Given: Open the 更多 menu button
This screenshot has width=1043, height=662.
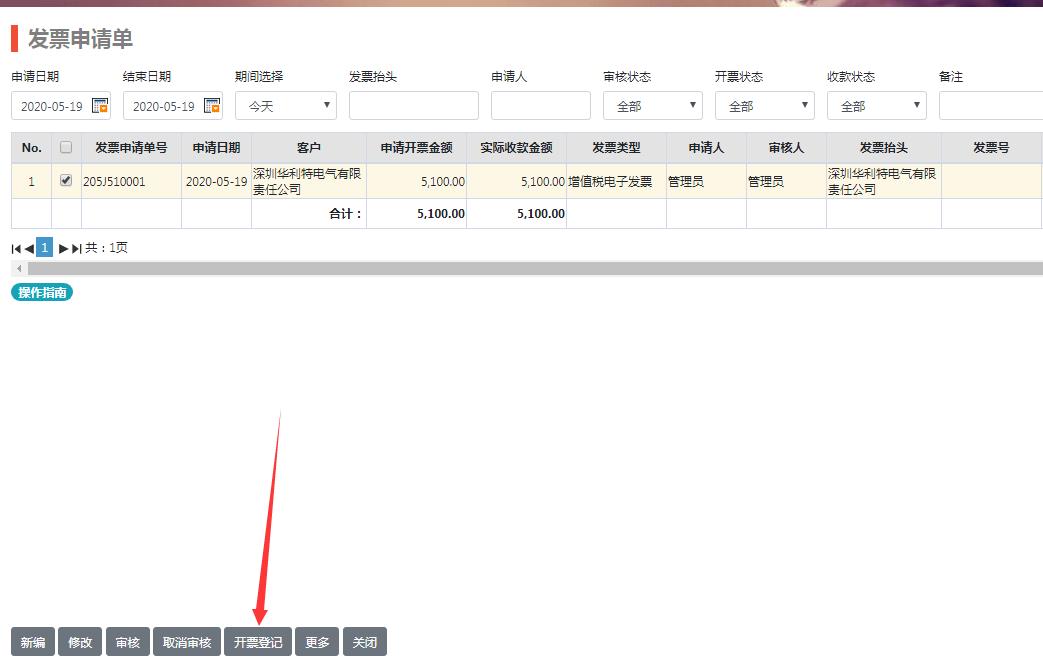Looking at the screenshot, I should 317,642.
